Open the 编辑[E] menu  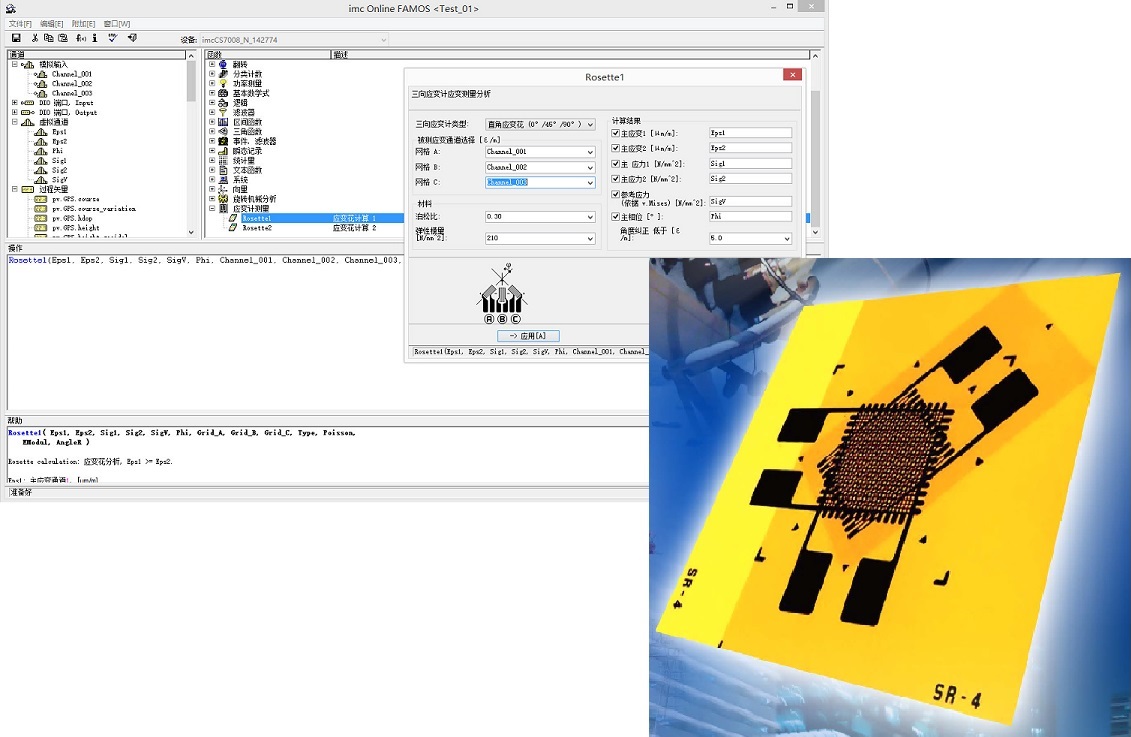52,23
